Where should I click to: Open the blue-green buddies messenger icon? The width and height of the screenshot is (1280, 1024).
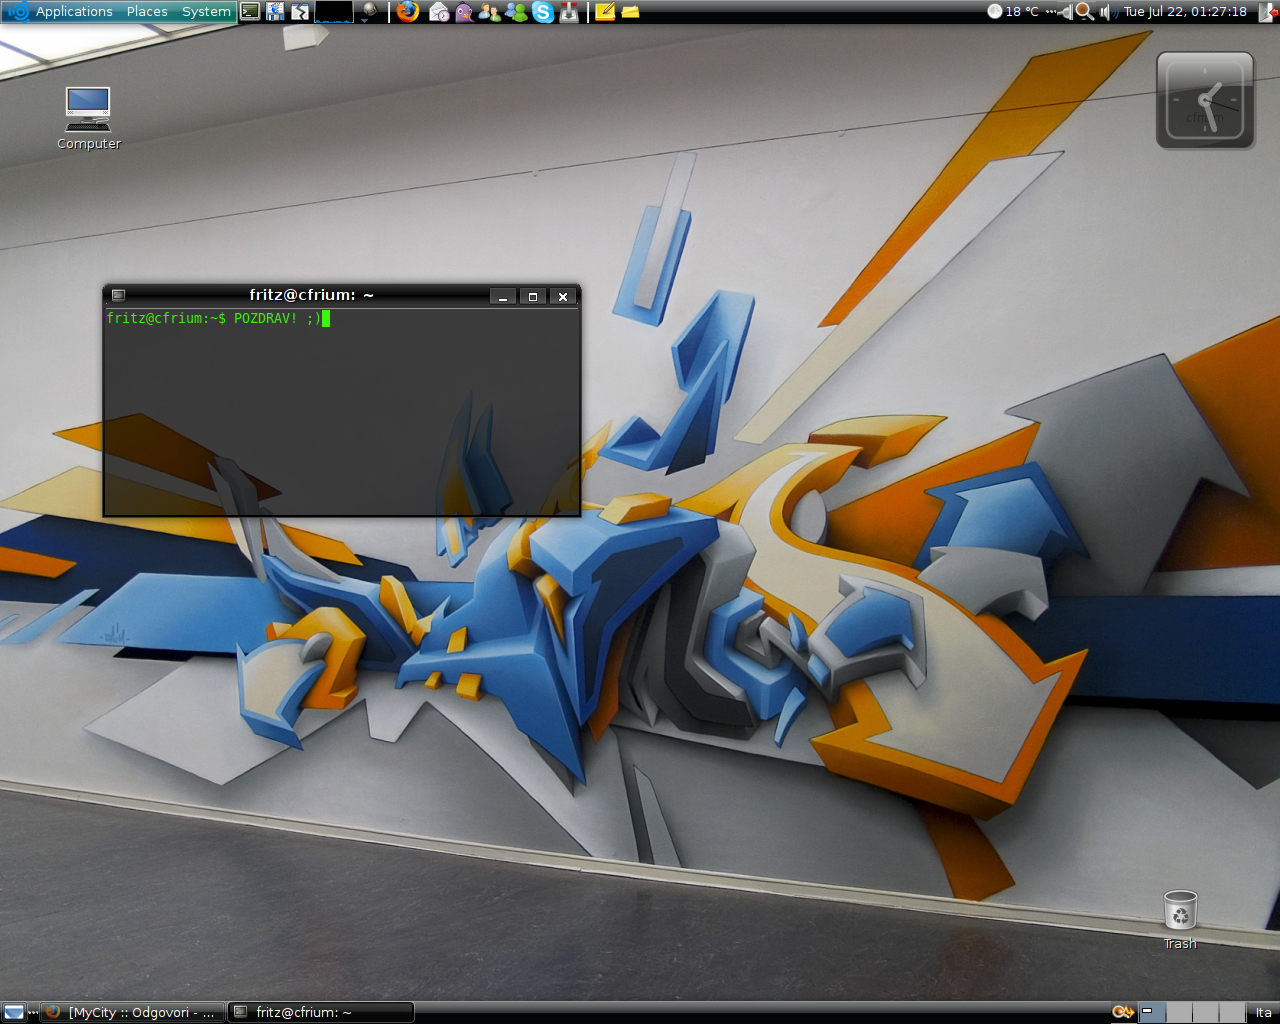(516, 12)
